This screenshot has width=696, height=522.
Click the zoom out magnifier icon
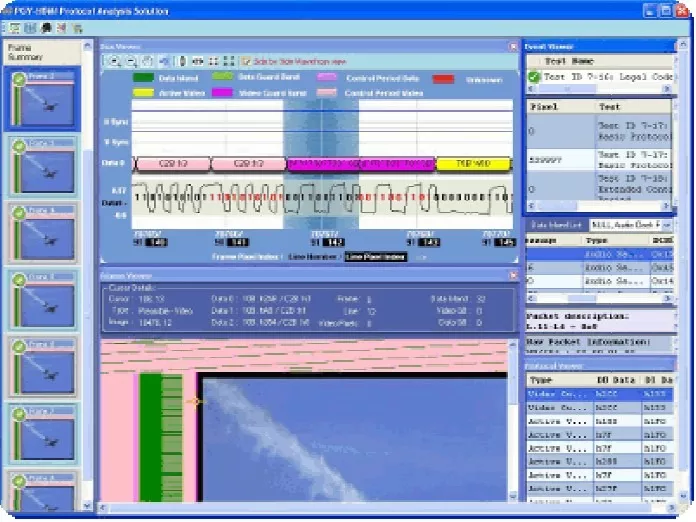[x=130, y=61]
